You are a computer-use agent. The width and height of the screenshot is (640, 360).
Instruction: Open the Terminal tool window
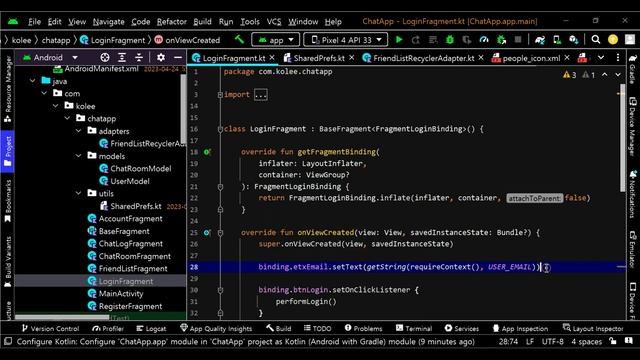[x=414, y=328]
